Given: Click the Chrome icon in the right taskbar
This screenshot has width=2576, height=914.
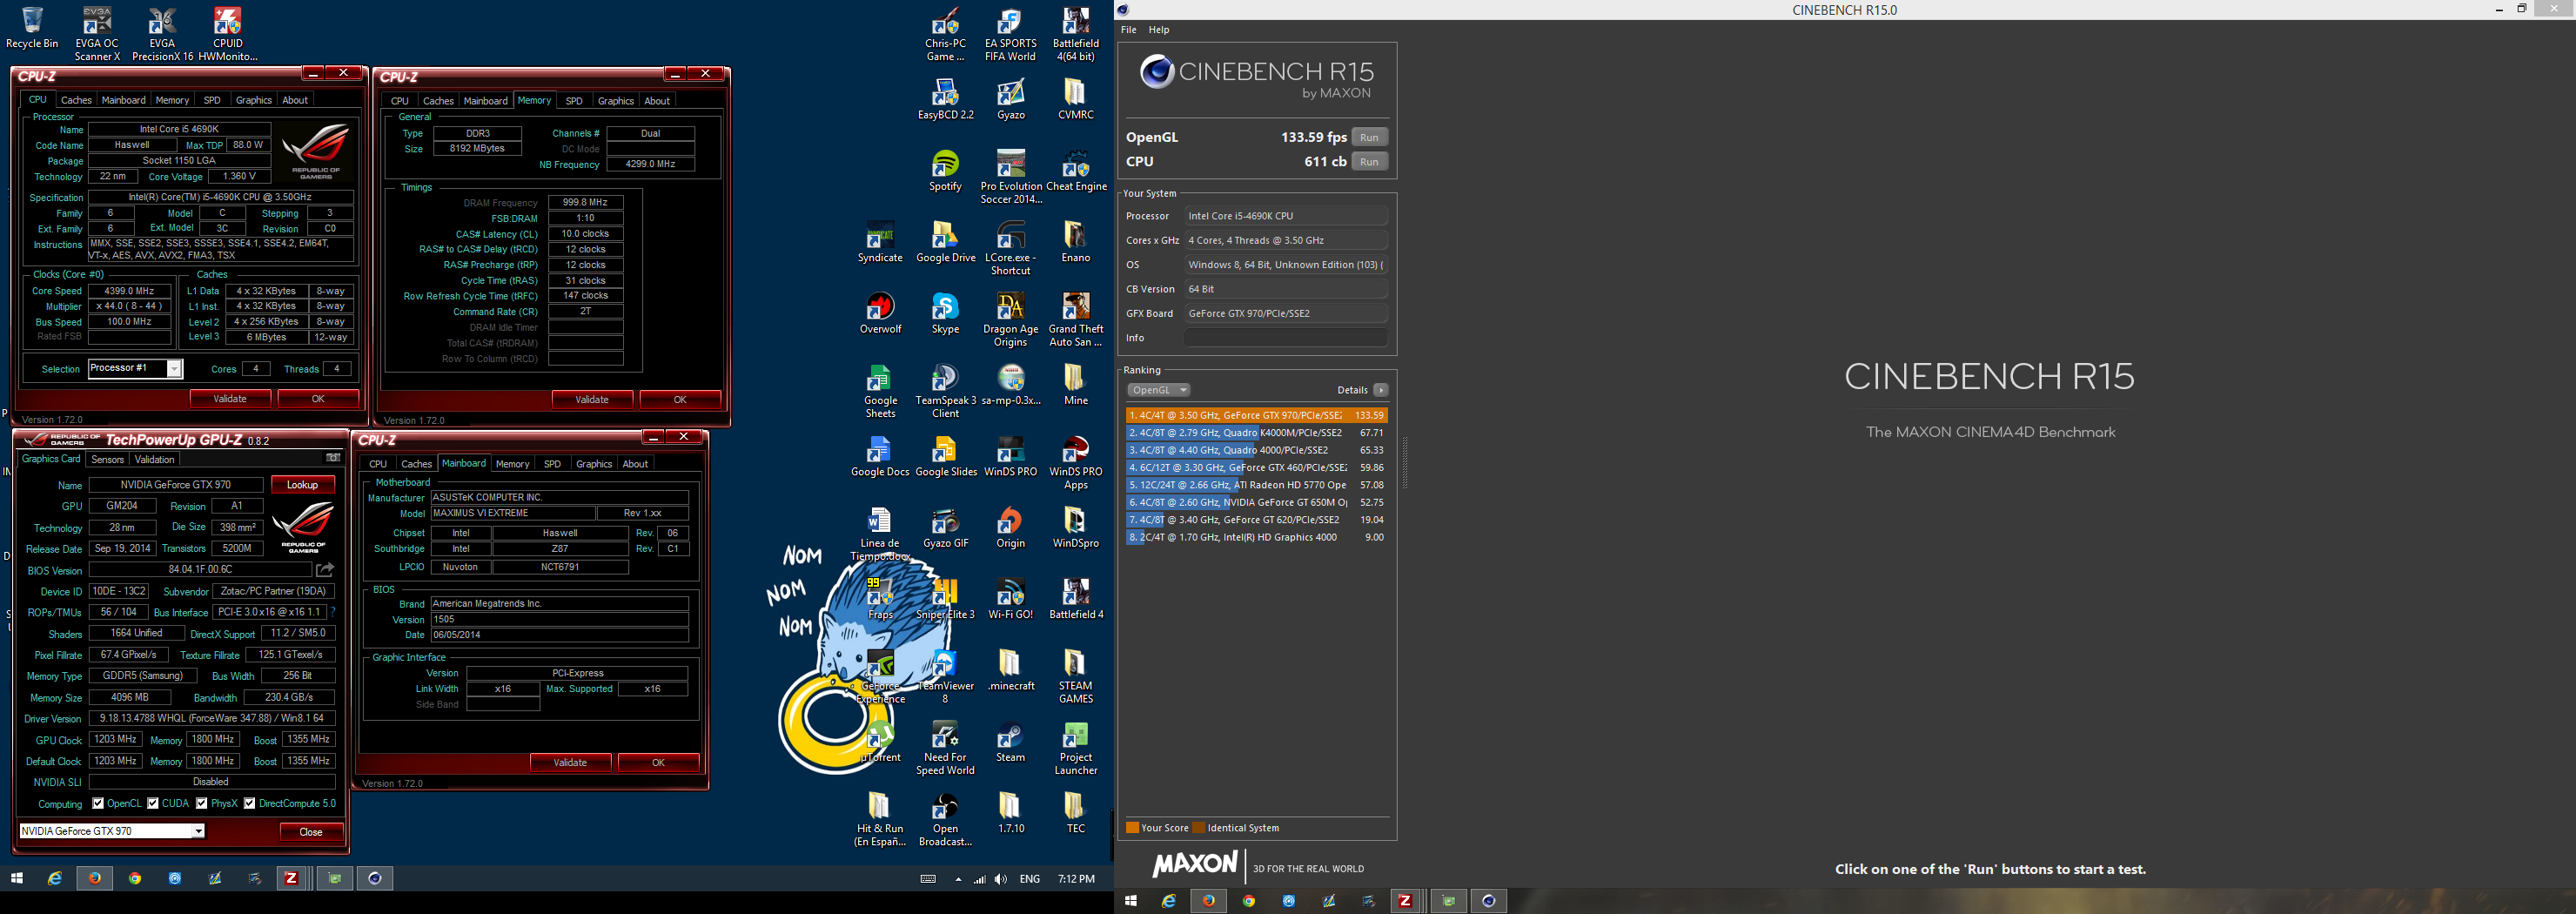Looking at the screenshot, I should [1248, 901].
